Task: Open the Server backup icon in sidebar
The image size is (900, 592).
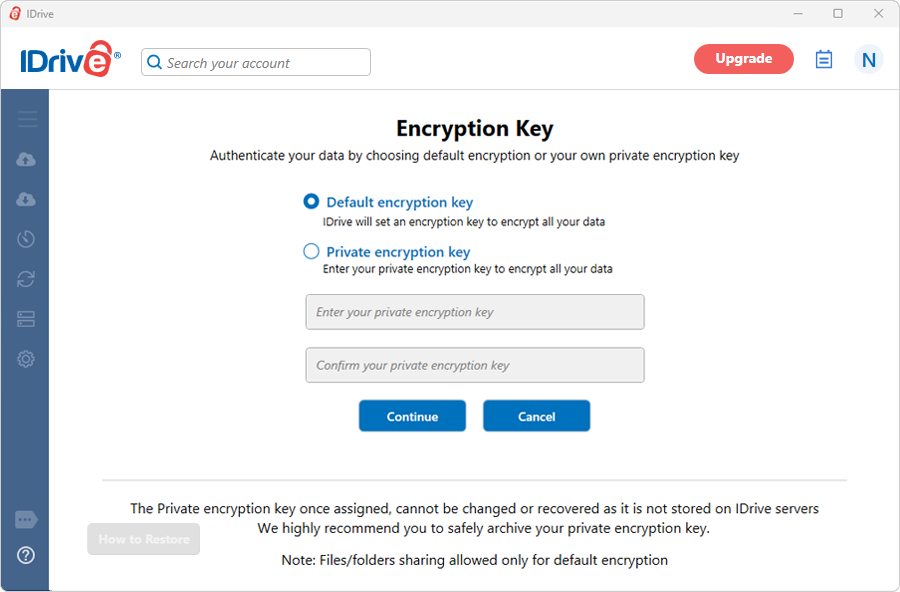Action: [x=26, y=319]
